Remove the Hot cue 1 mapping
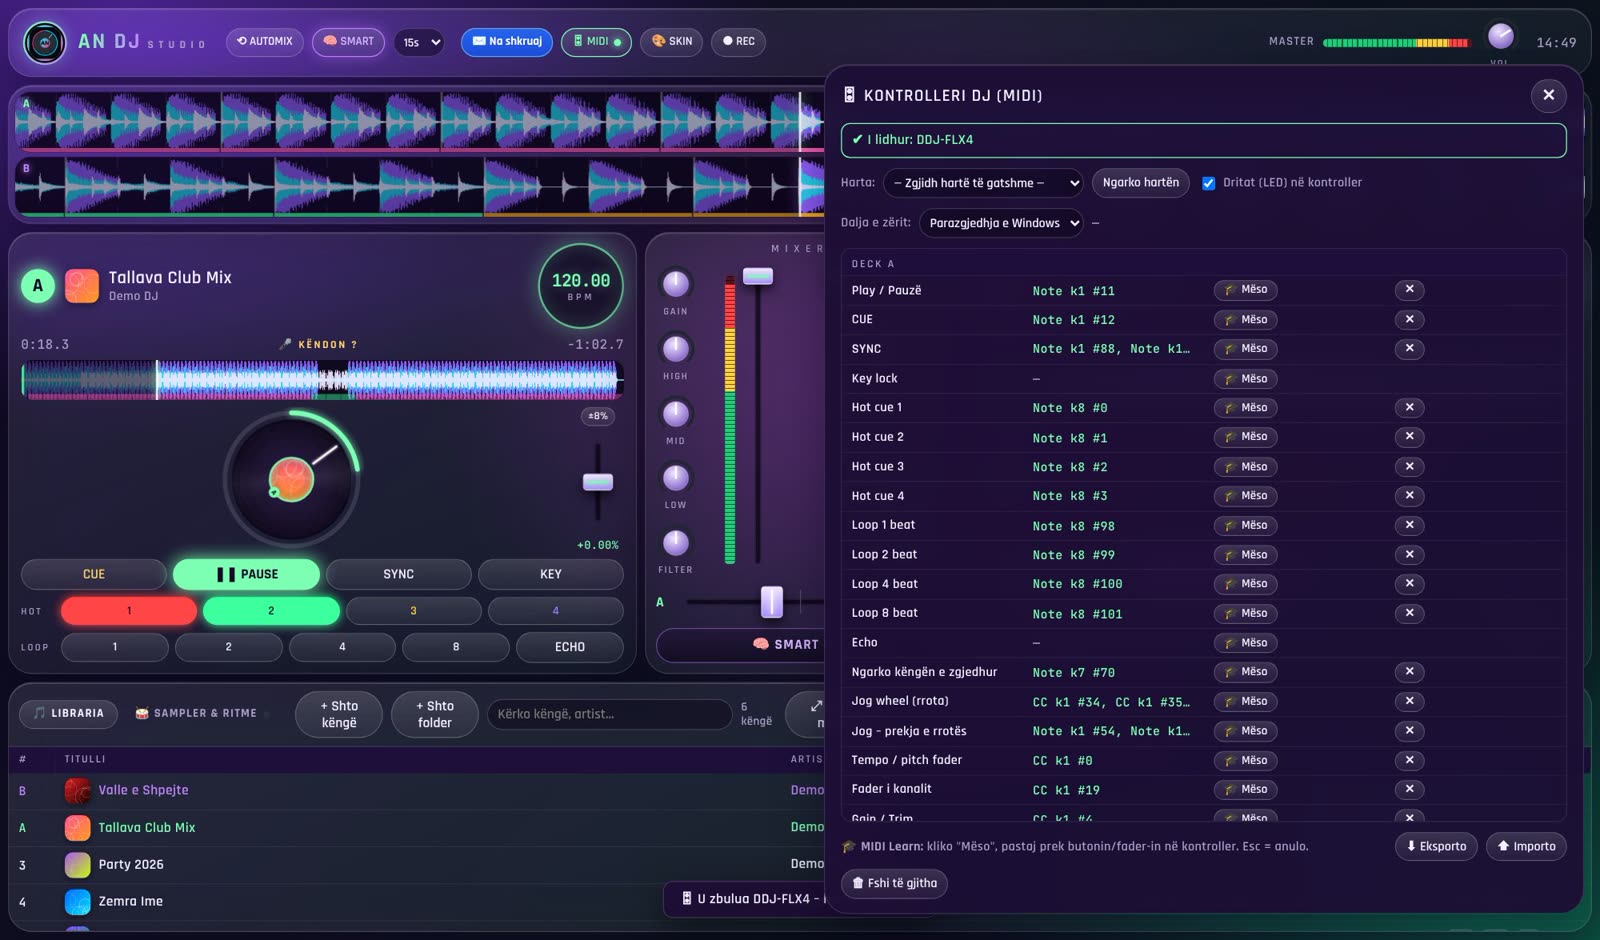Image resolution: width=1600 pixels, height=940 pixels. coord(1409,408)
